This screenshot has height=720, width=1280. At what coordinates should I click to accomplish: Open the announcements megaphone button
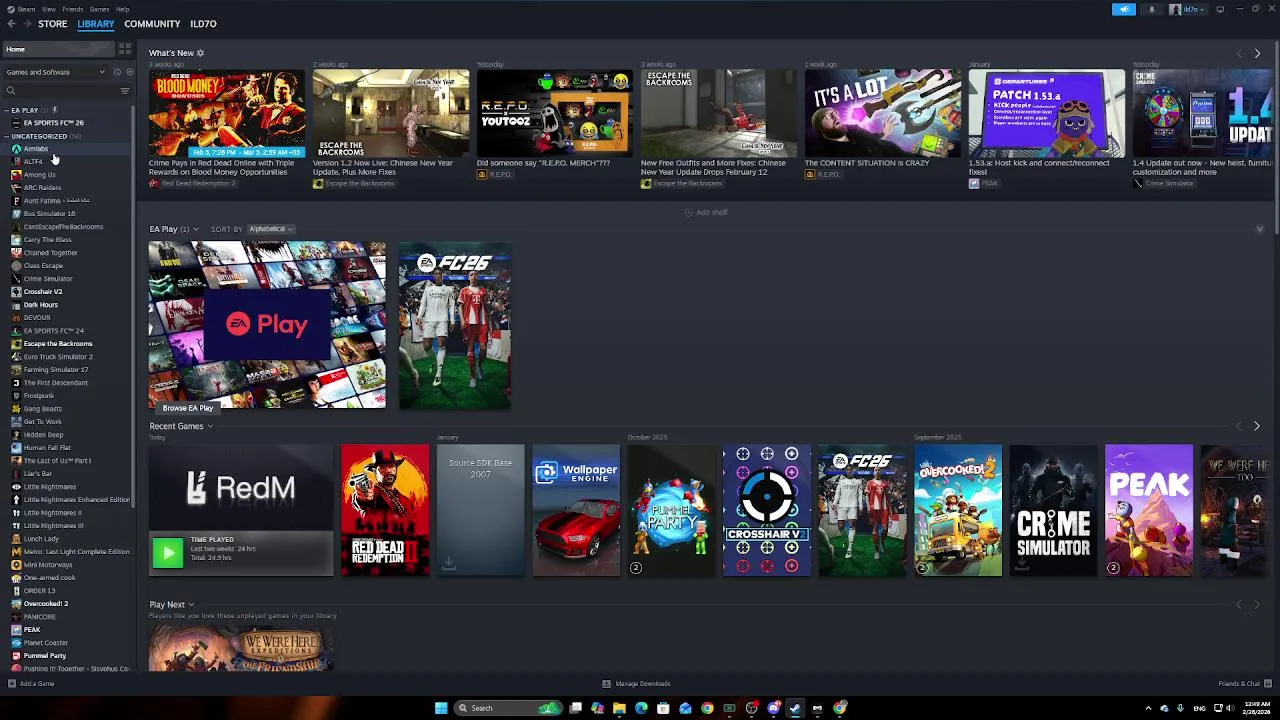[1124, 9]
